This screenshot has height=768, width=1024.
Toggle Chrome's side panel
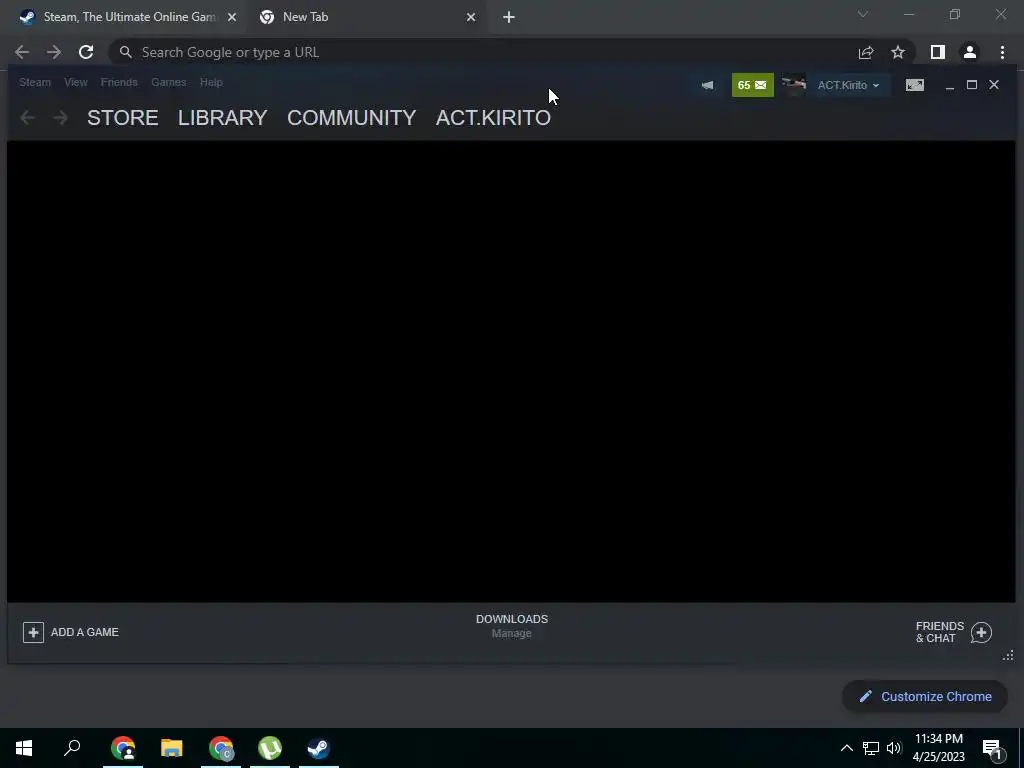938,52
